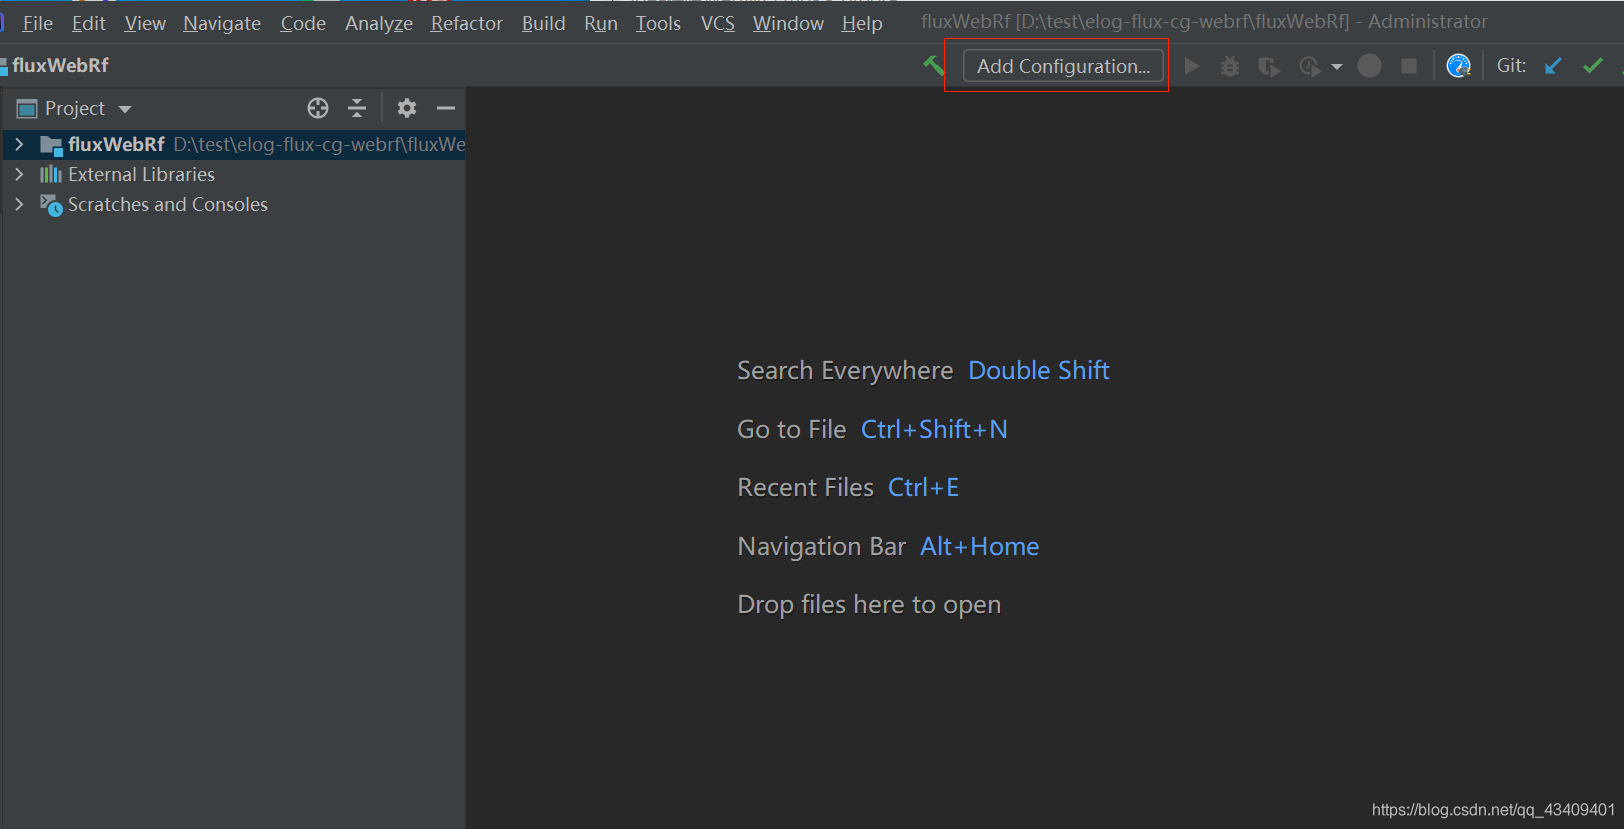The width and height of the screenshot is (1624, 829).
Task: Open the profiler run options dropdown arrow
Action: 1337,67
